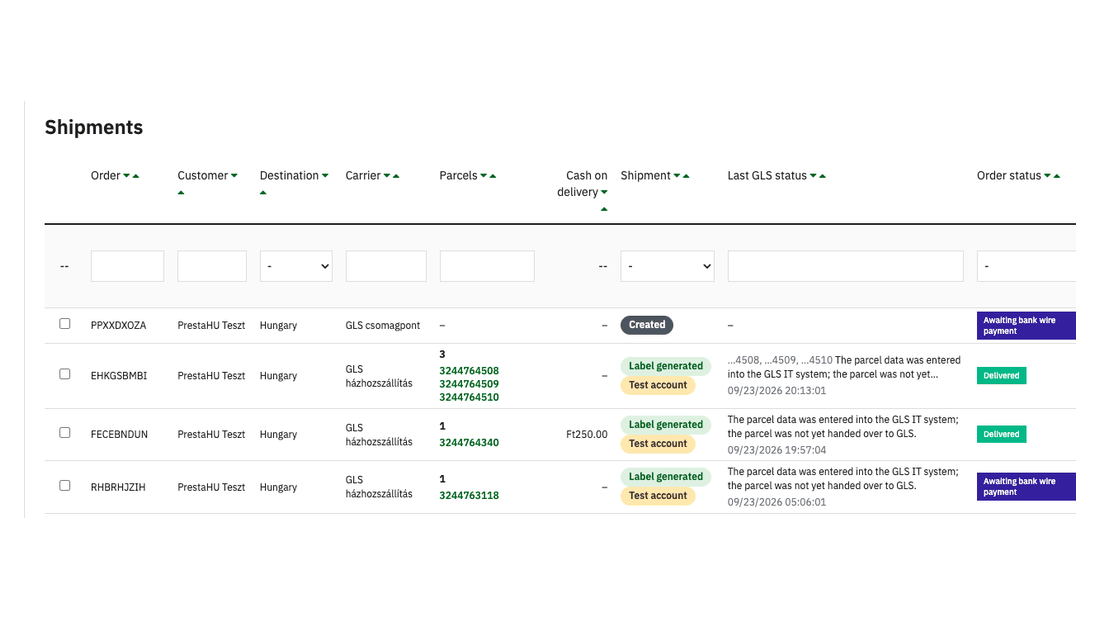
Task: Sort Order status column descending with down arrow
Action: (1047, 176)
